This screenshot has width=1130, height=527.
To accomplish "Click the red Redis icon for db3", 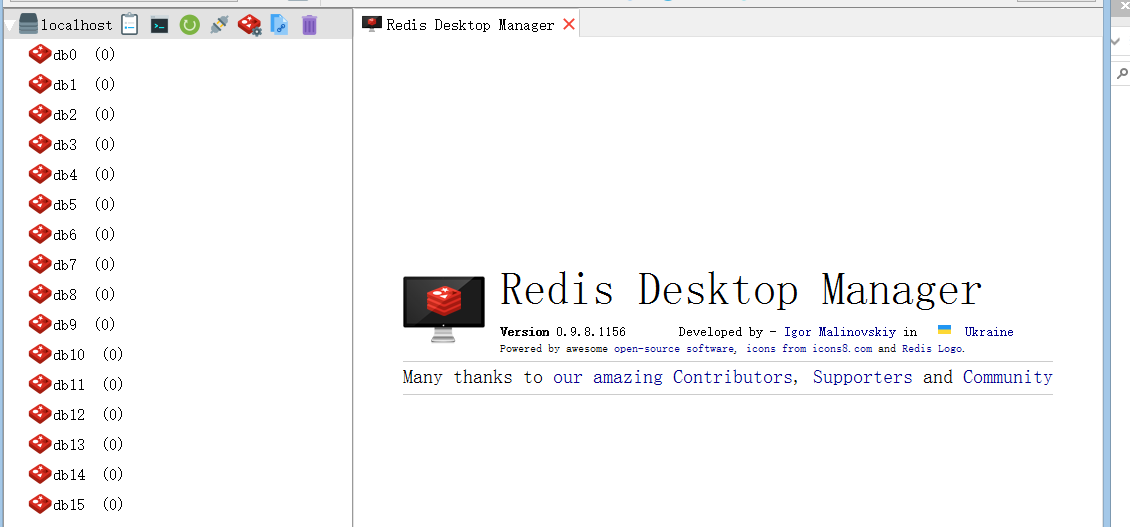I will tap(40, 144).
